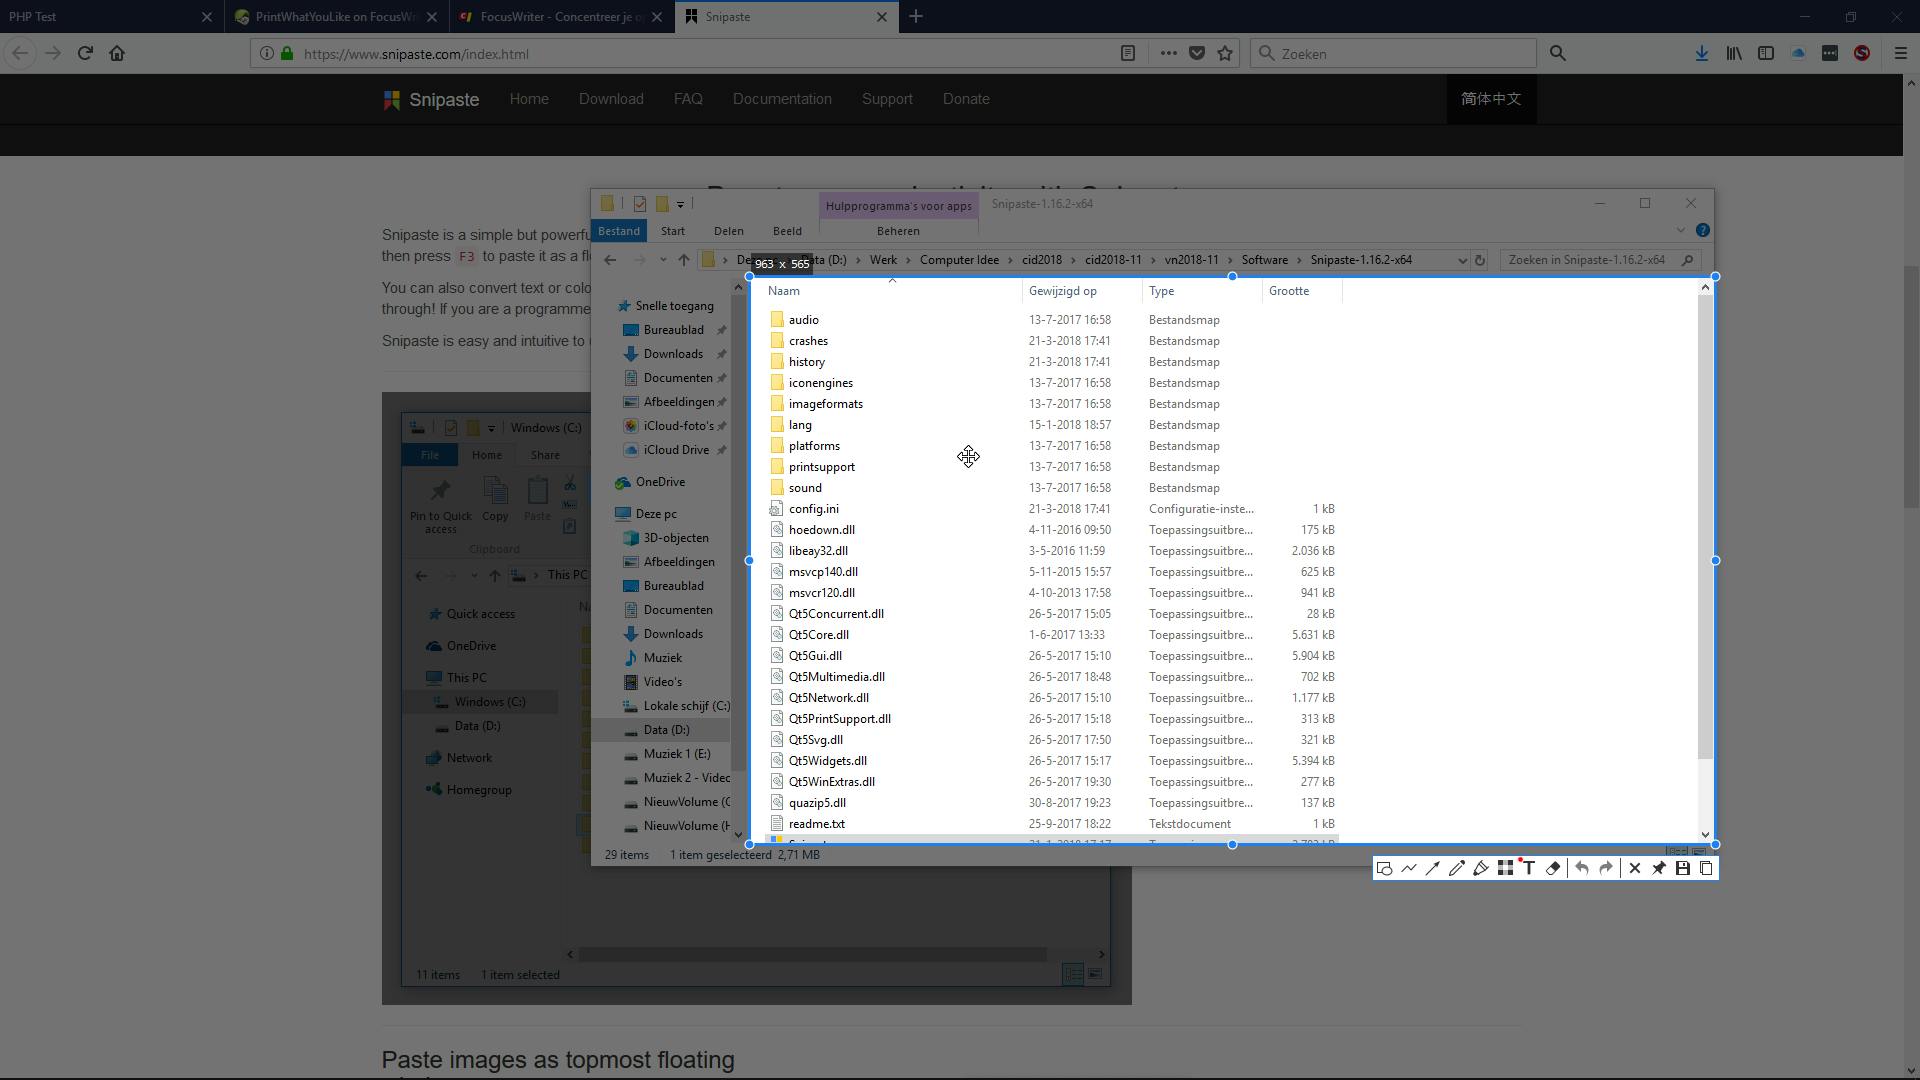Open the address bar history dropdown
The image size is (1920, 1080).
pyautogui.click(x=1462, y=260)
